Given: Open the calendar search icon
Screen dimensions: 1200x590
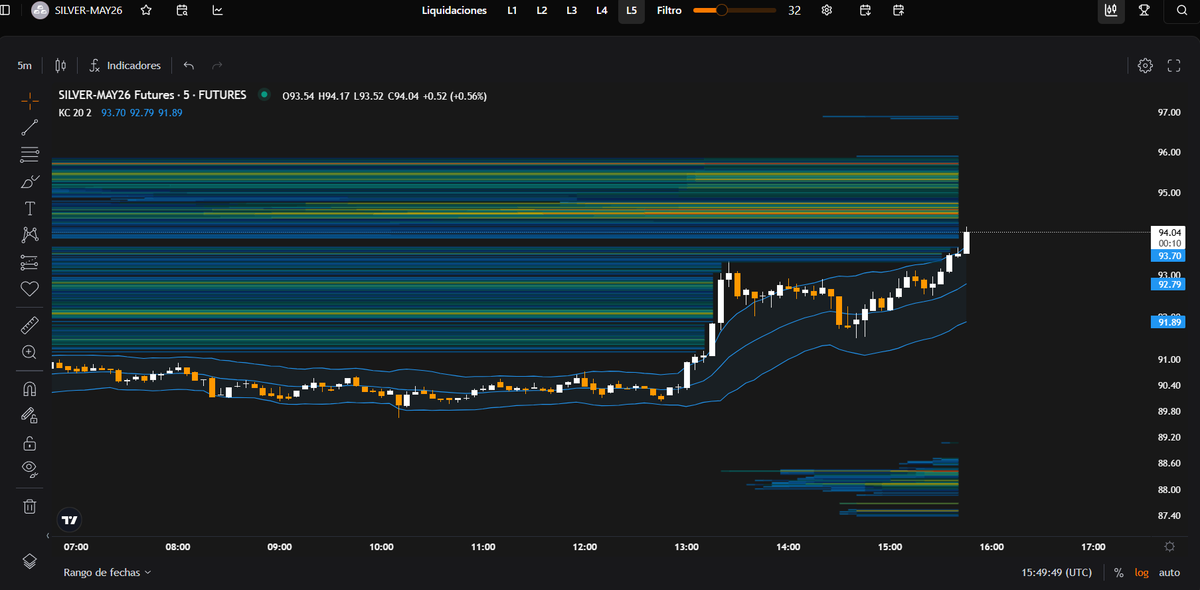Looking at the screenshot, I should (x=182, y=10).
